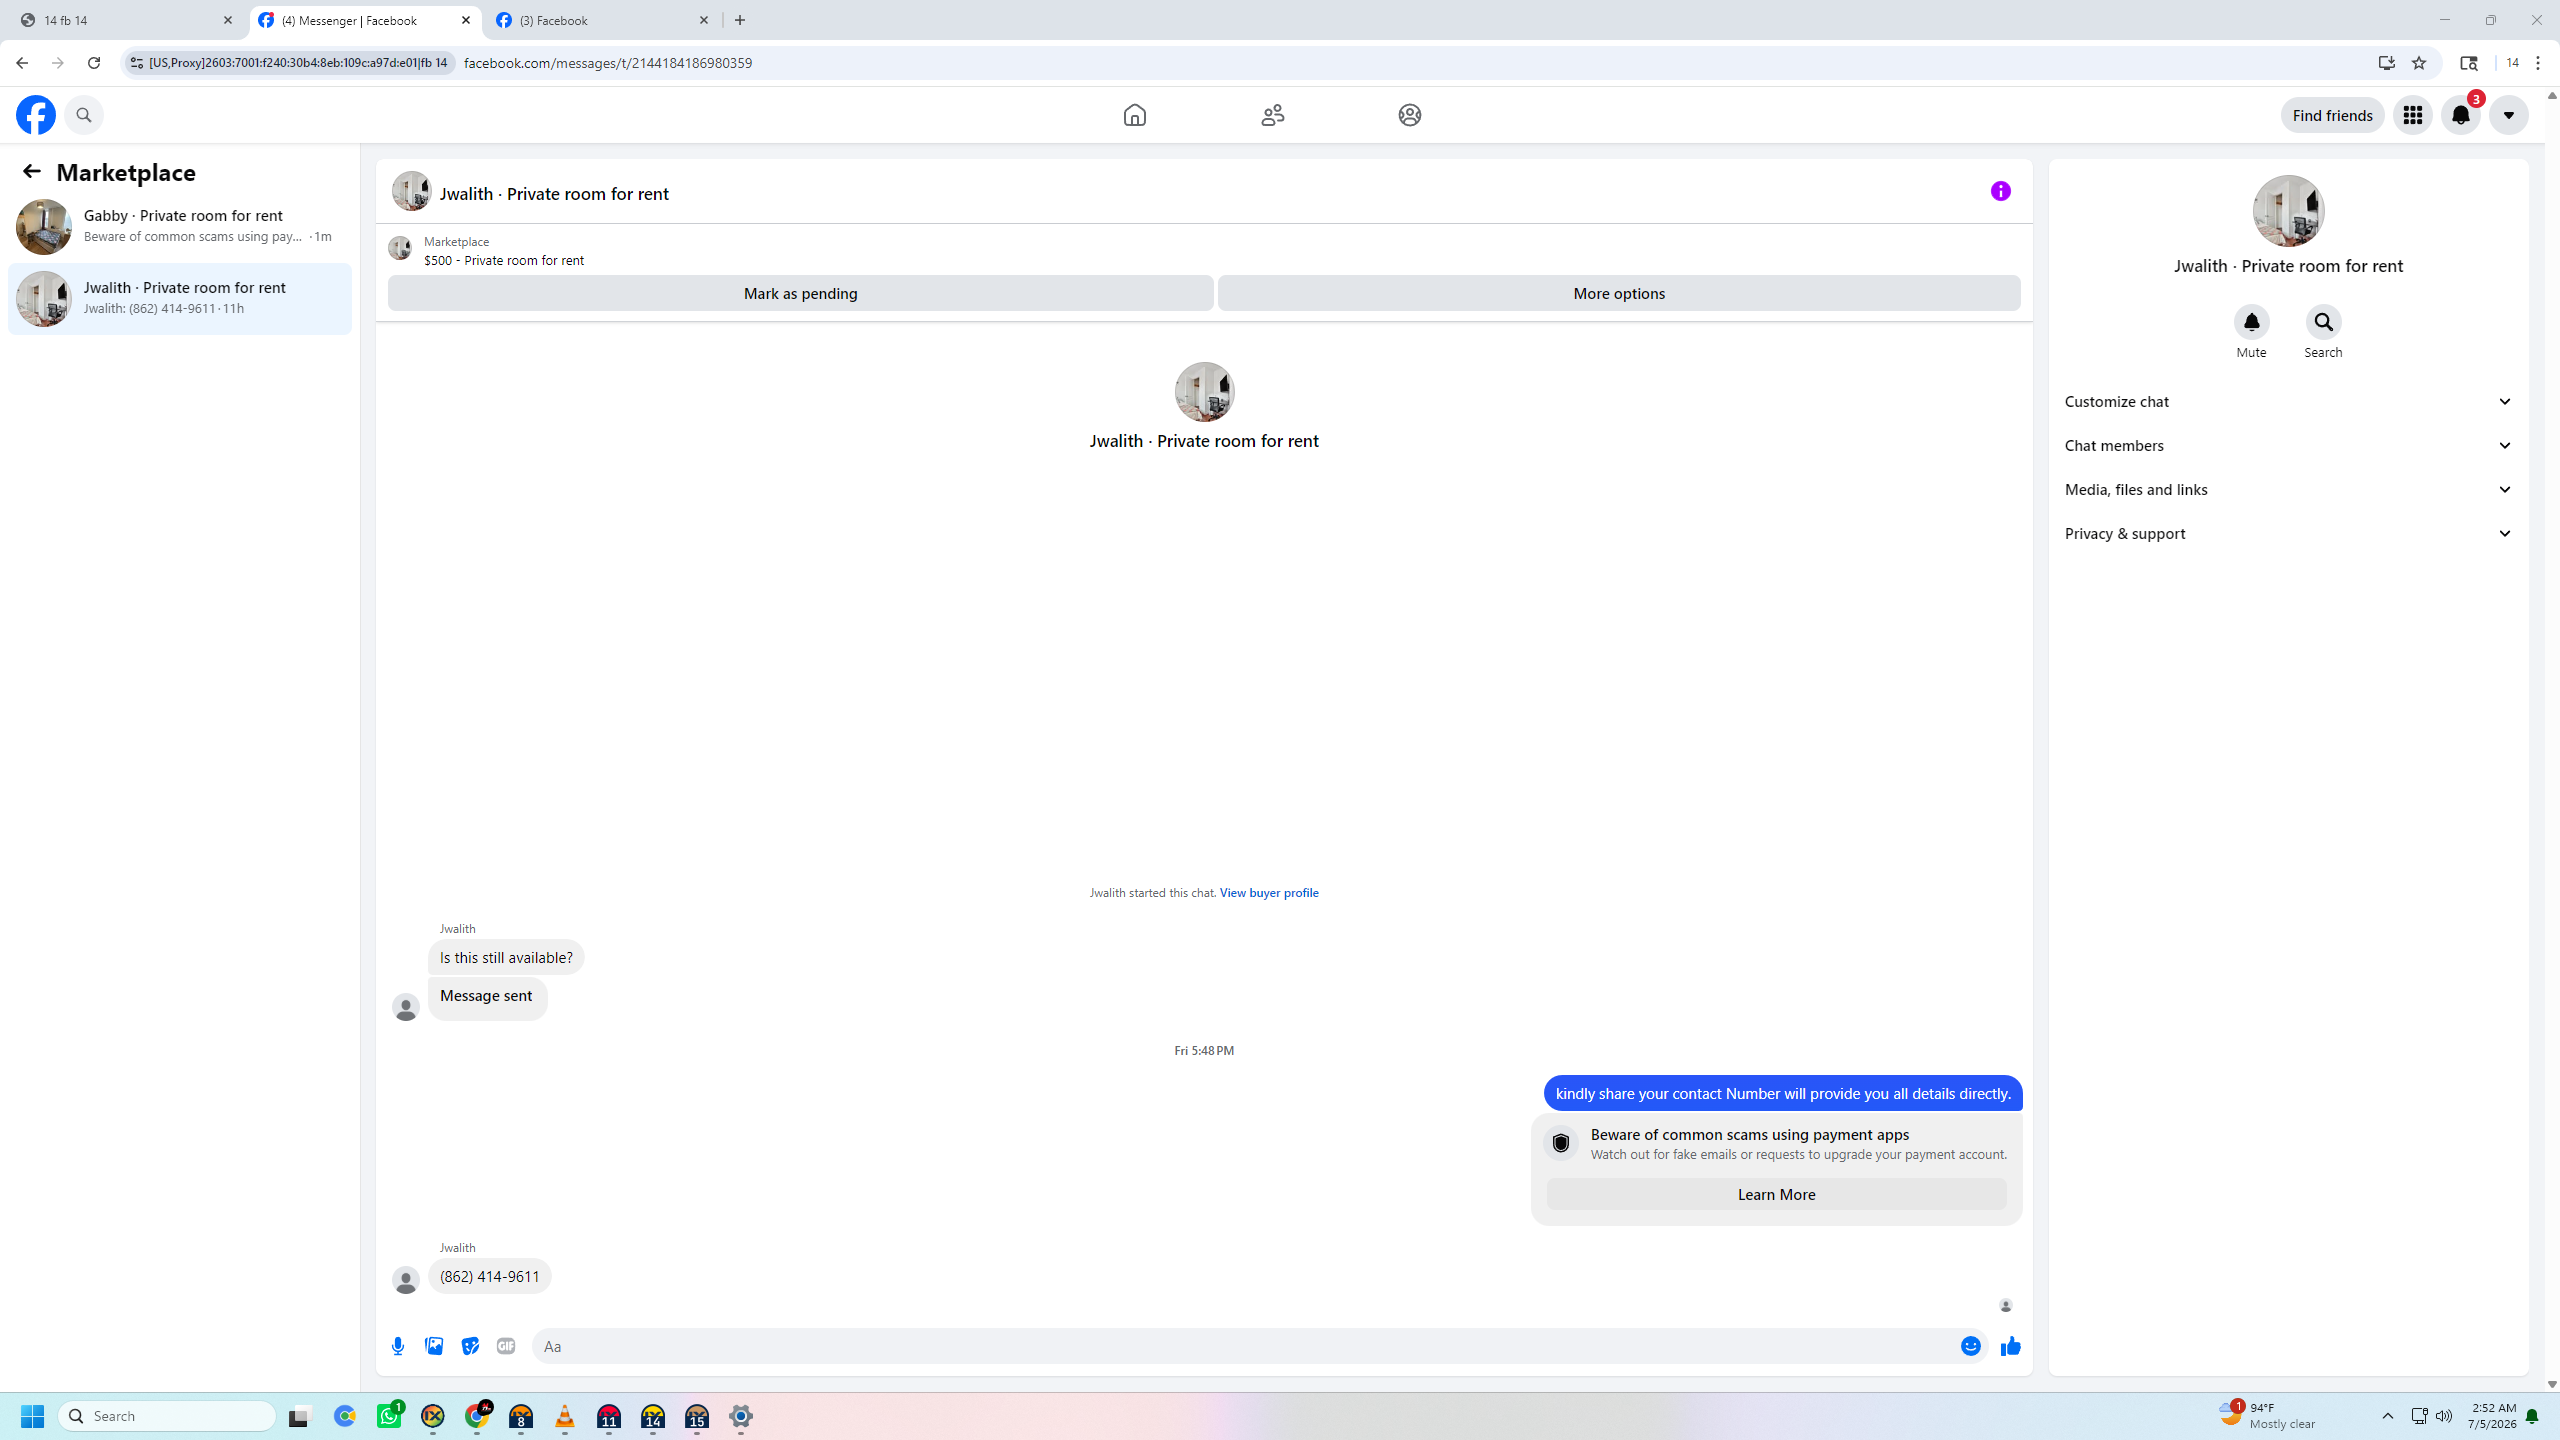
Task: Send a voice clip with microphone
Action: (x=398, y=1346)
